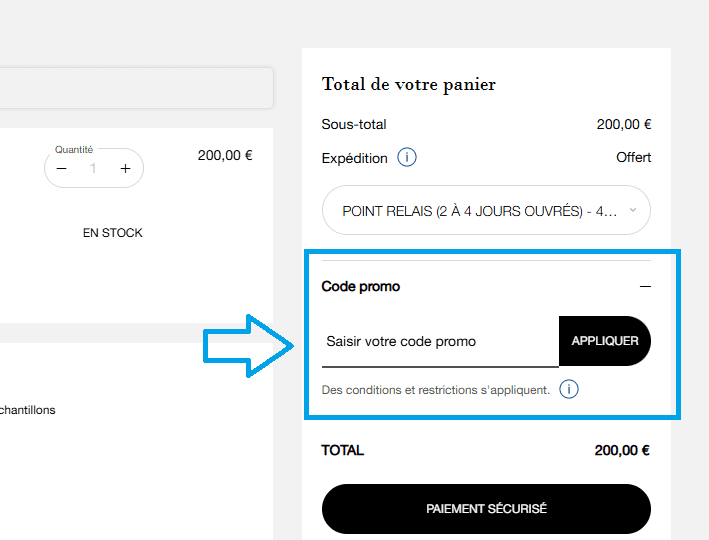The width and height of the screenshot is (709, 540).
Task: Click the search bar at top left
Action: coord(136,87)
